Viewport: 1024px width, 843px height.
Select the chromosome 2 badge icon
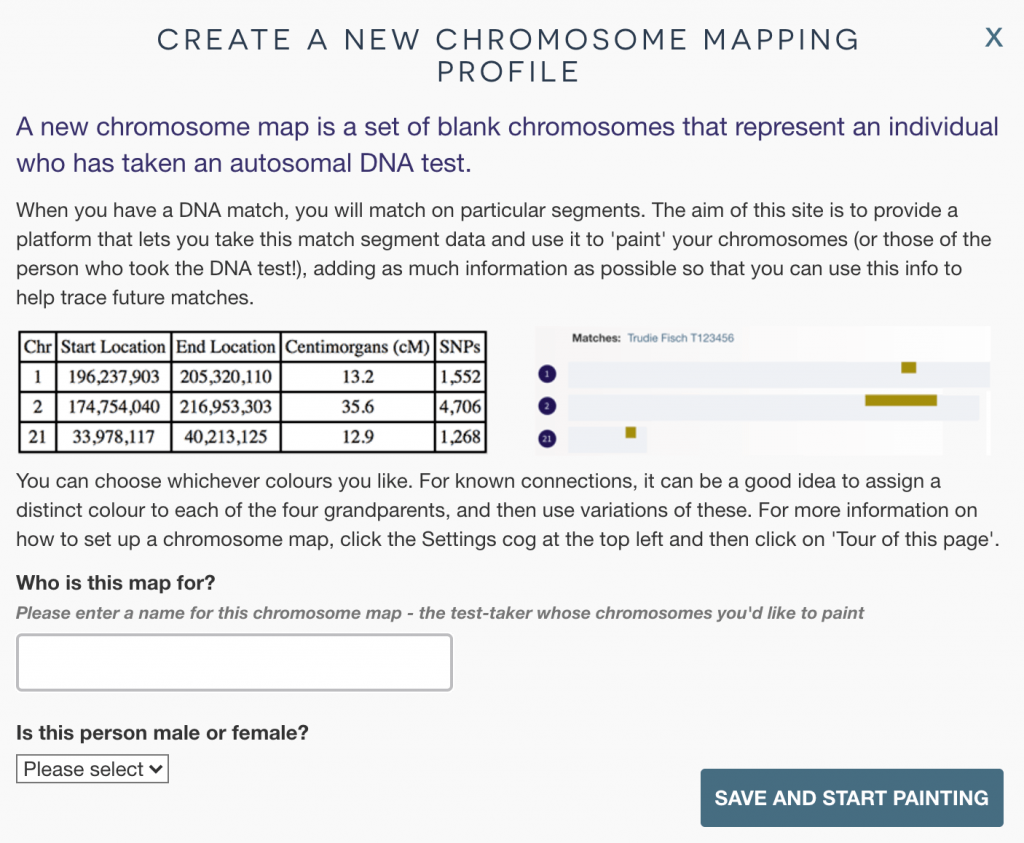coord(547,406)
